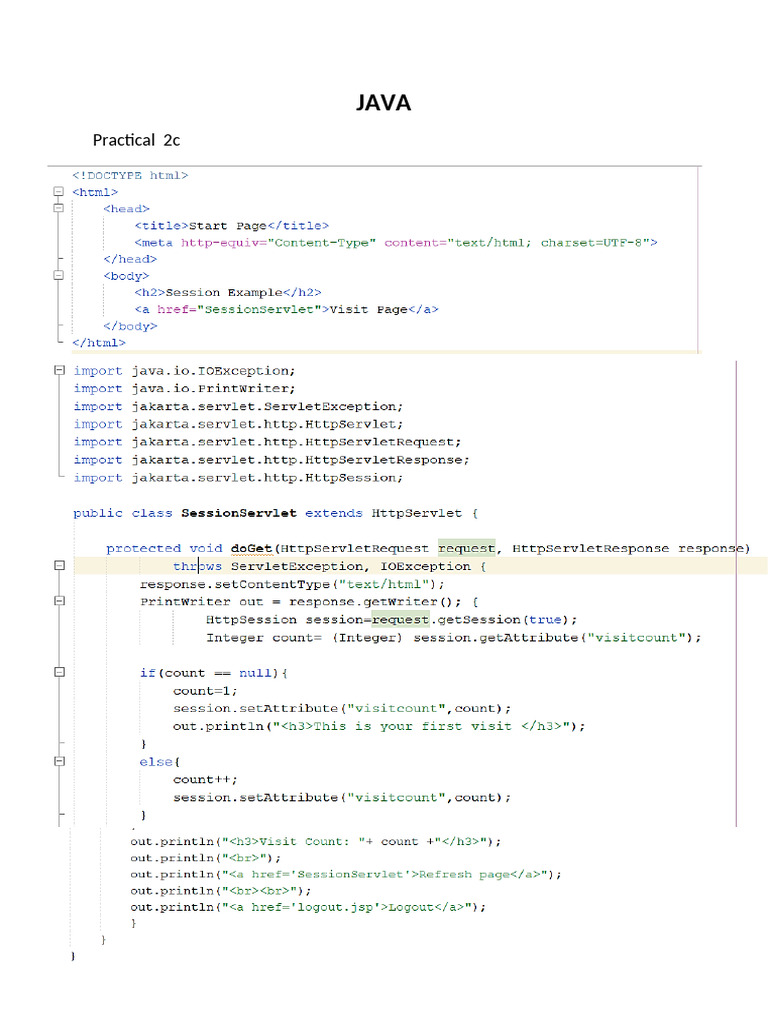Click the count++ statement
Image resolution: width=768 pixels, height=1024 pixels.
tap(205, 780)
